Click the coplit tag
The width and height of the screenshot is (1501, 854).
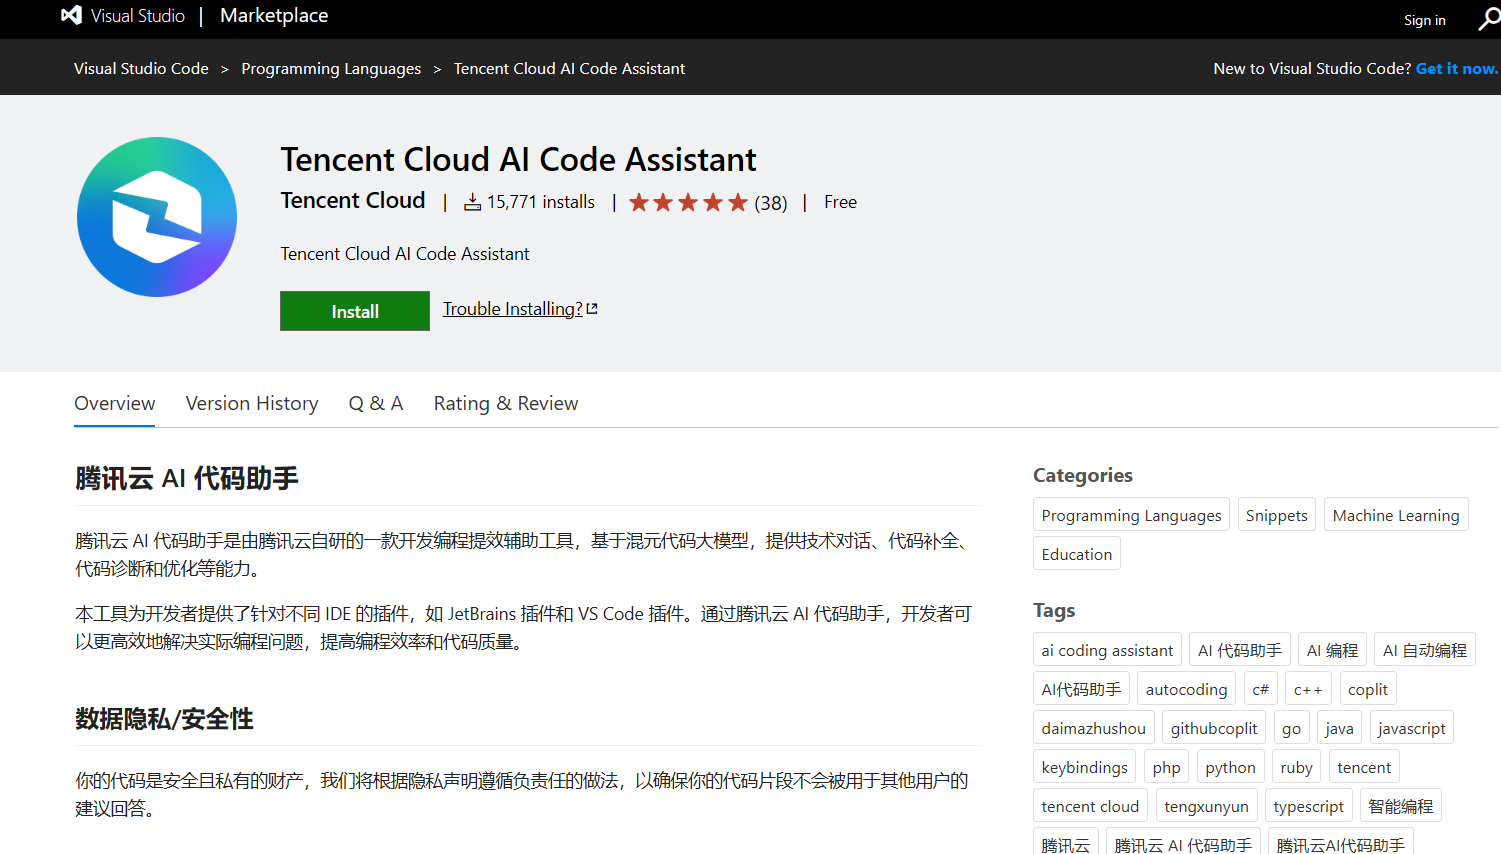1367,689
